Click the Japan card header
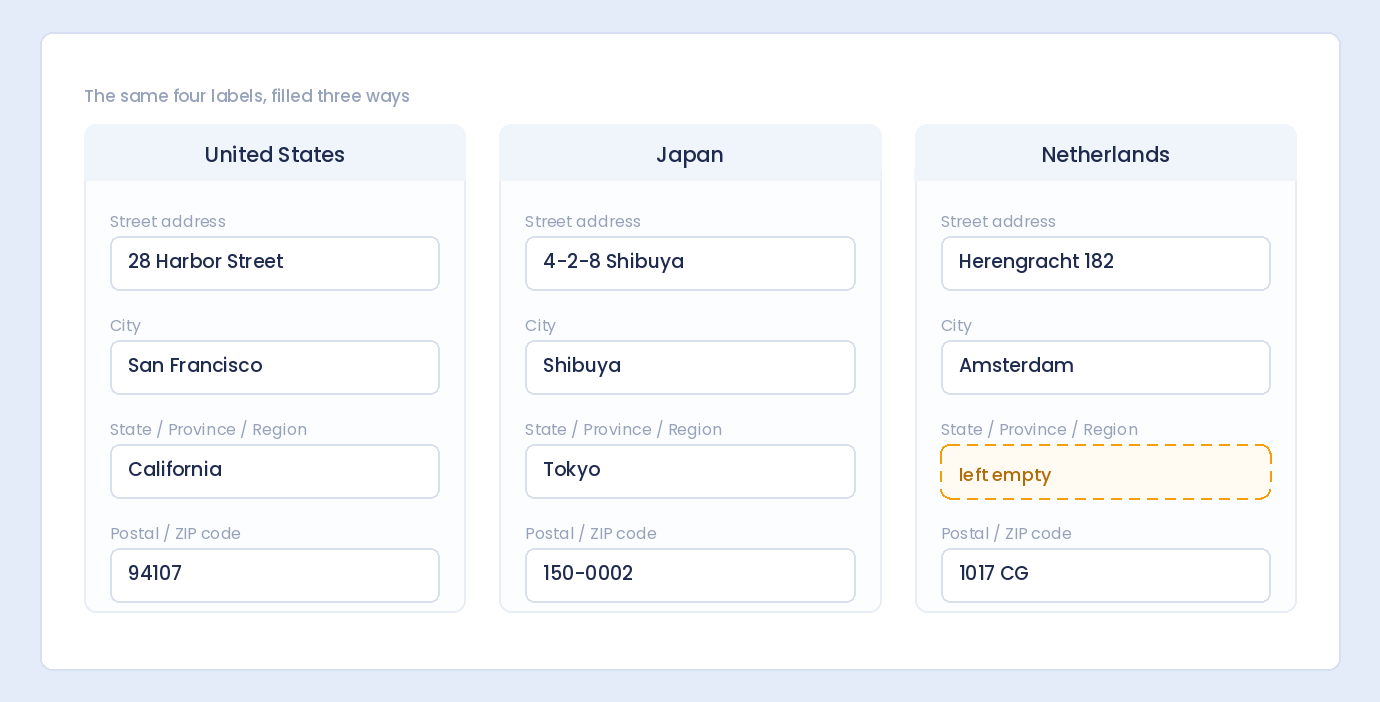Screen dimensions: 1380x702 point(690,154)
